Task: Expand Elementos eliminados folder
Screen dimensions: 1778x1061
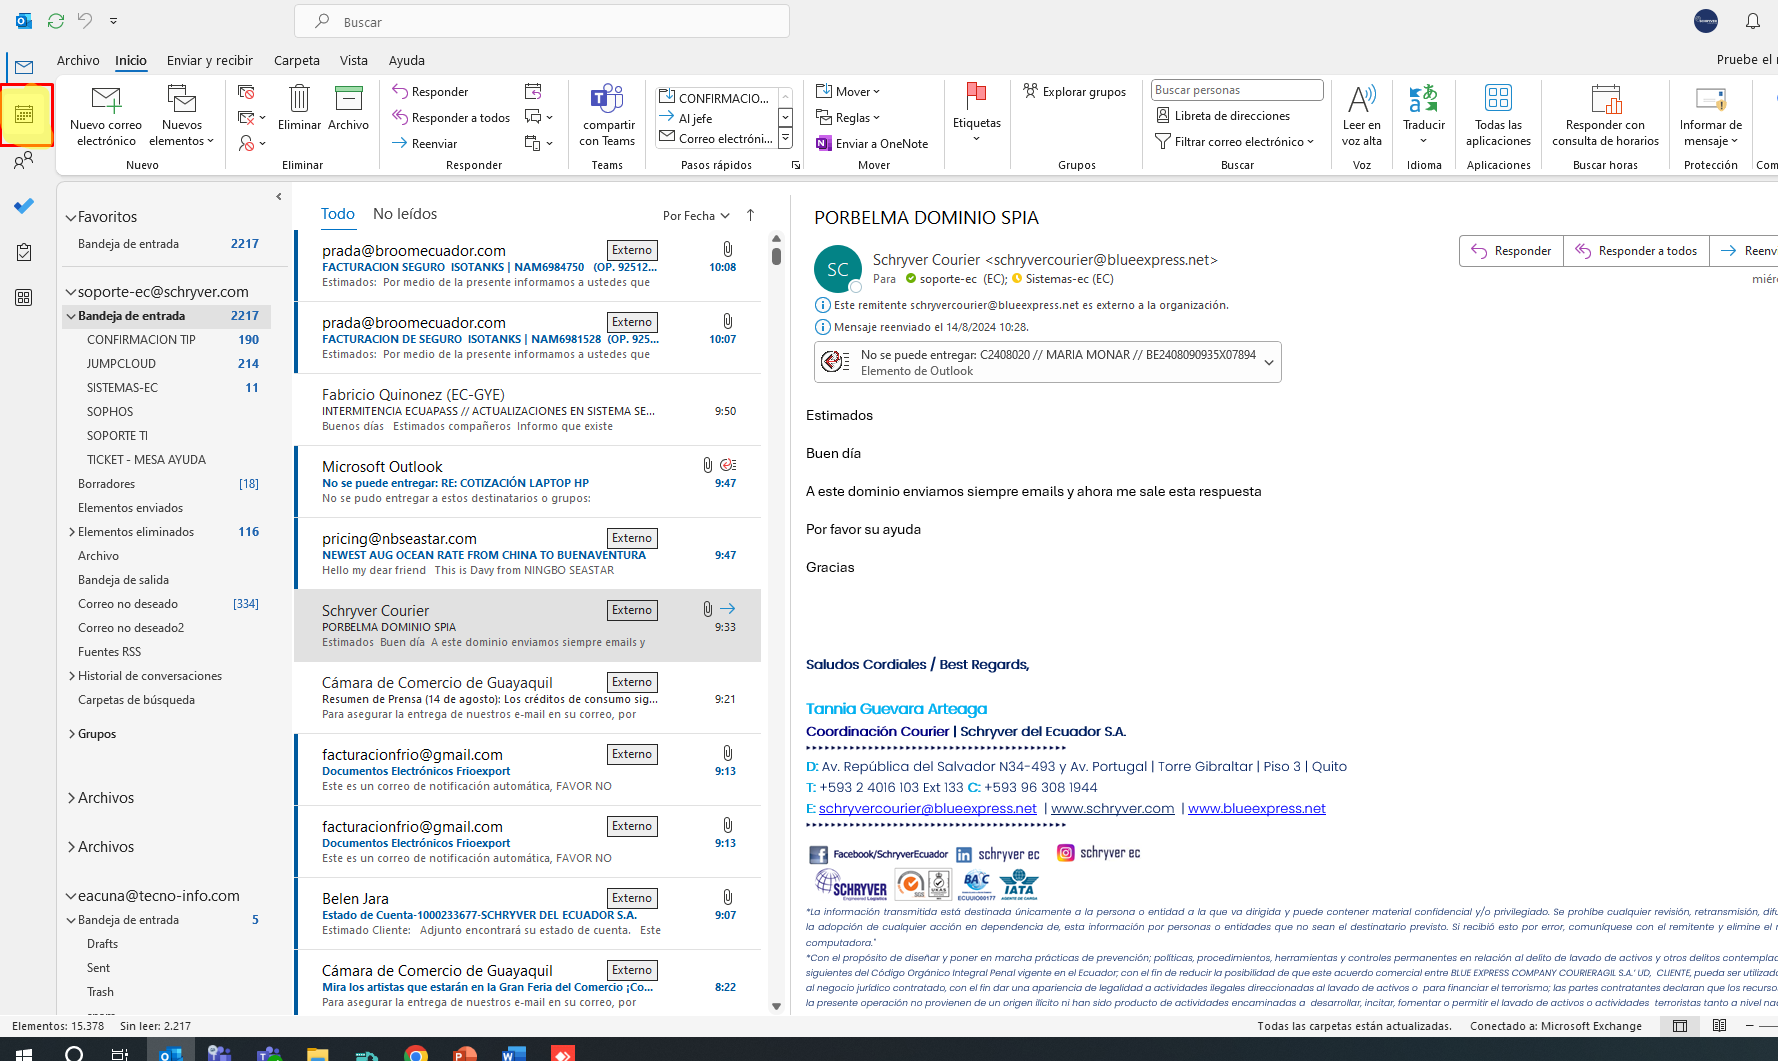Action: pyautogui.click(x=72, y=532)
